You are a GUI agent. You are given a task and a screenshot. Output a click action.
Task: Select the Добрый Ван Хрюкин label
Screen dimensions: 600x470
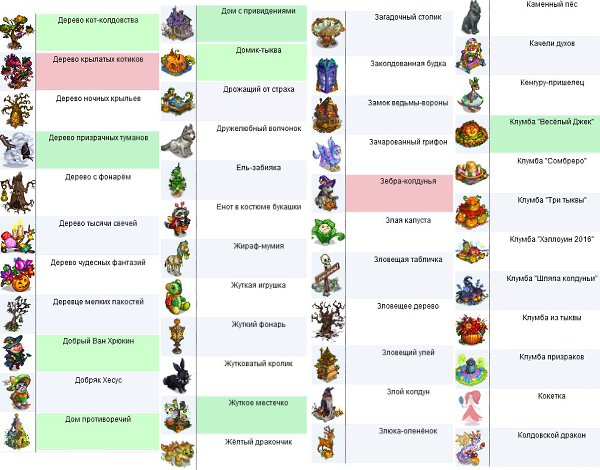pos(98,341)
